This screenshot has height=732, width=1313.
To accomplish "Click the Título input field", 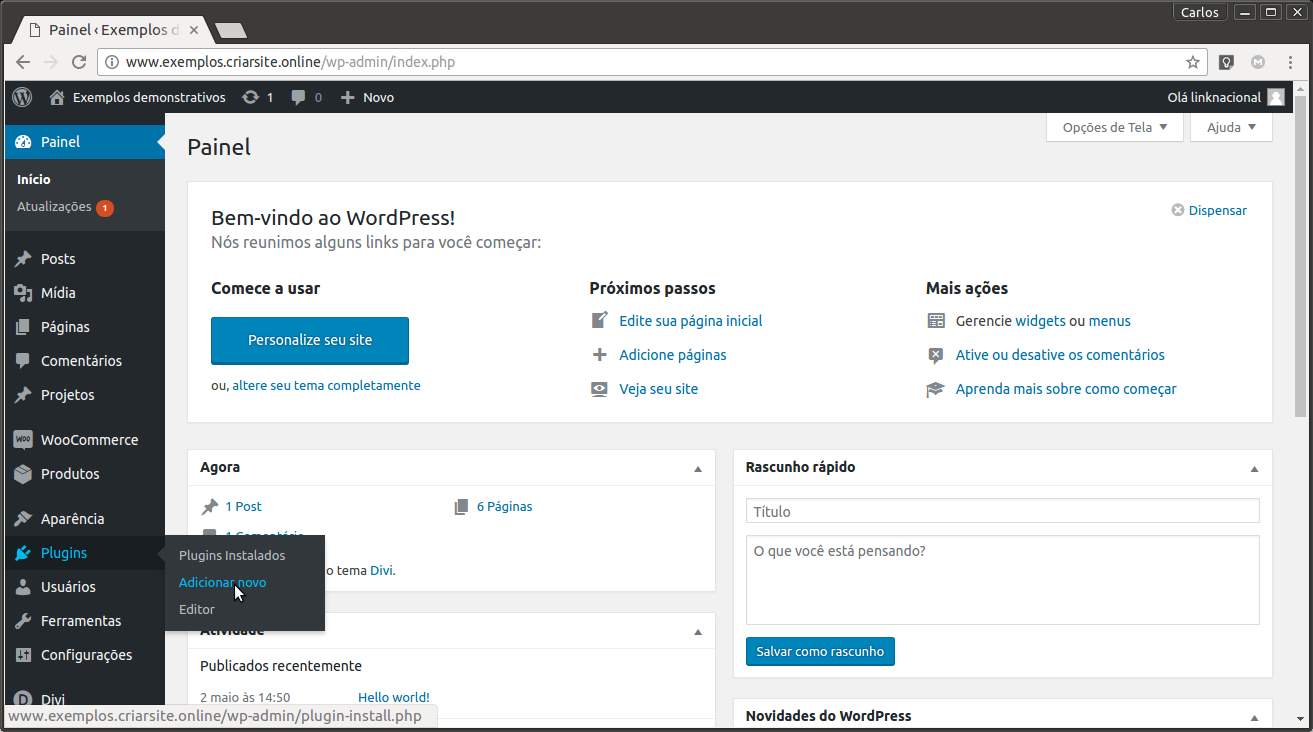I will pyautogui.click(x=1002, y=511).
